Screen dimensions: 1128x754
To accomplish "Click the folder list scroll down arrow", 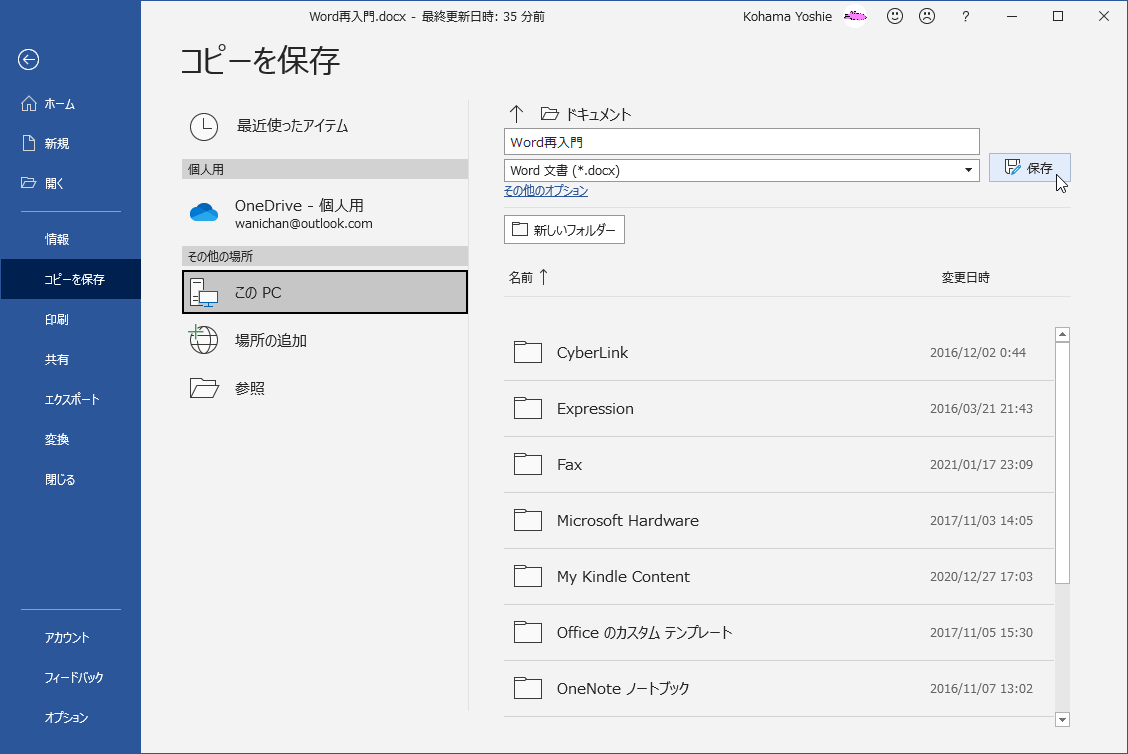I will (1063, 719).
